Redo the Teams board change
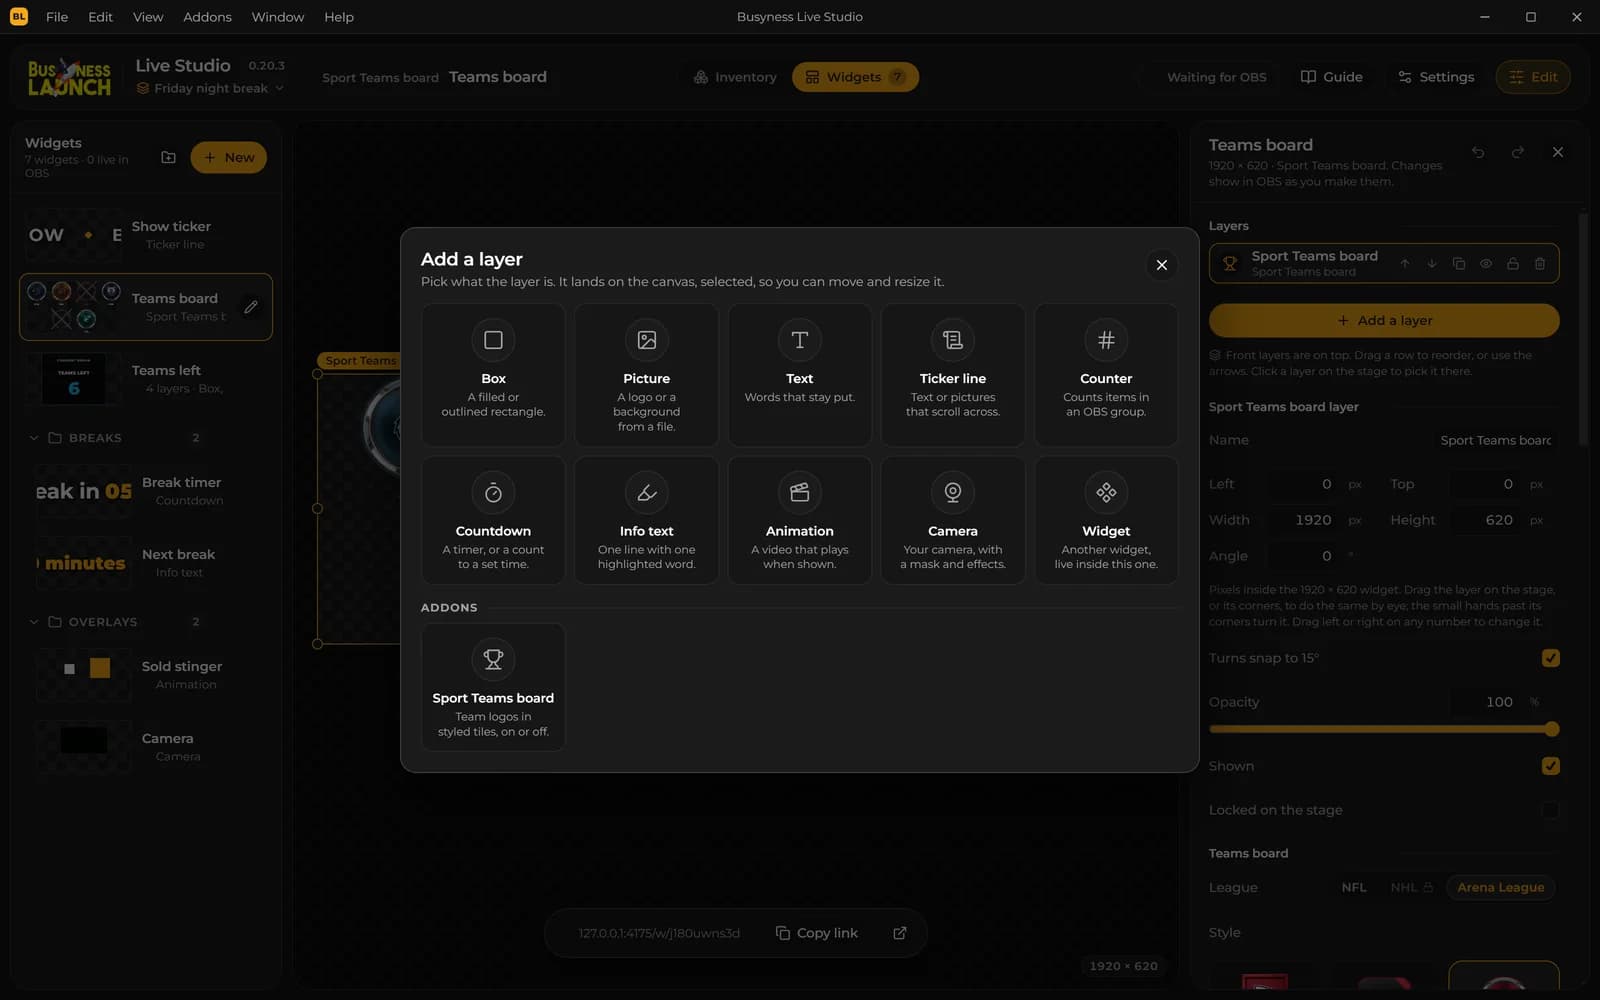1600x1000 pixels. coord(1518,153)
